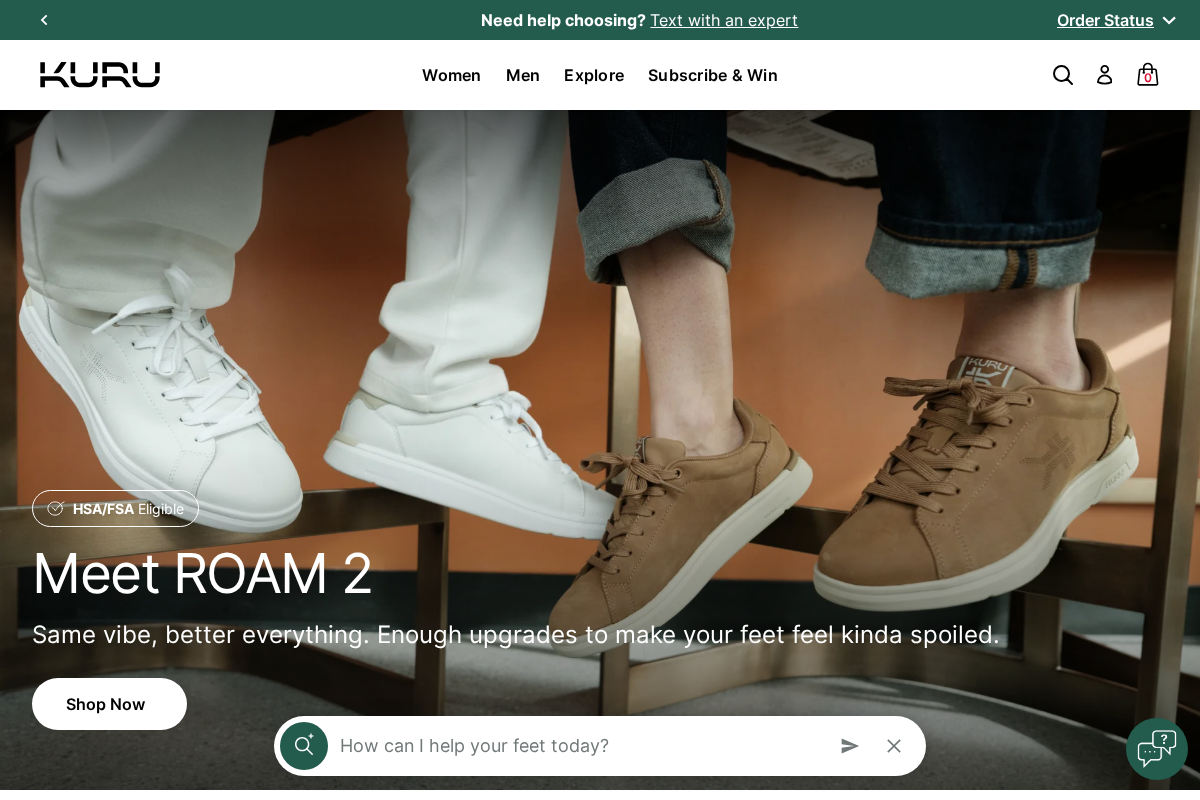Click the HSA/FSA Eligible checkmark badge
The height and width of the screenshot is (800, 1200).
point(56,508)
